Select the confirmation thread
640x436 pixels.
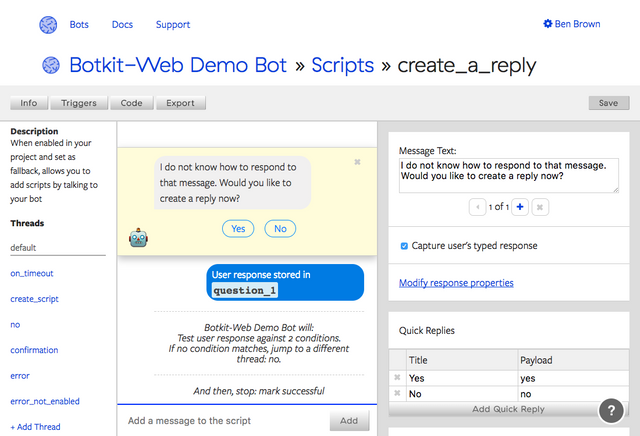[34, 350]
